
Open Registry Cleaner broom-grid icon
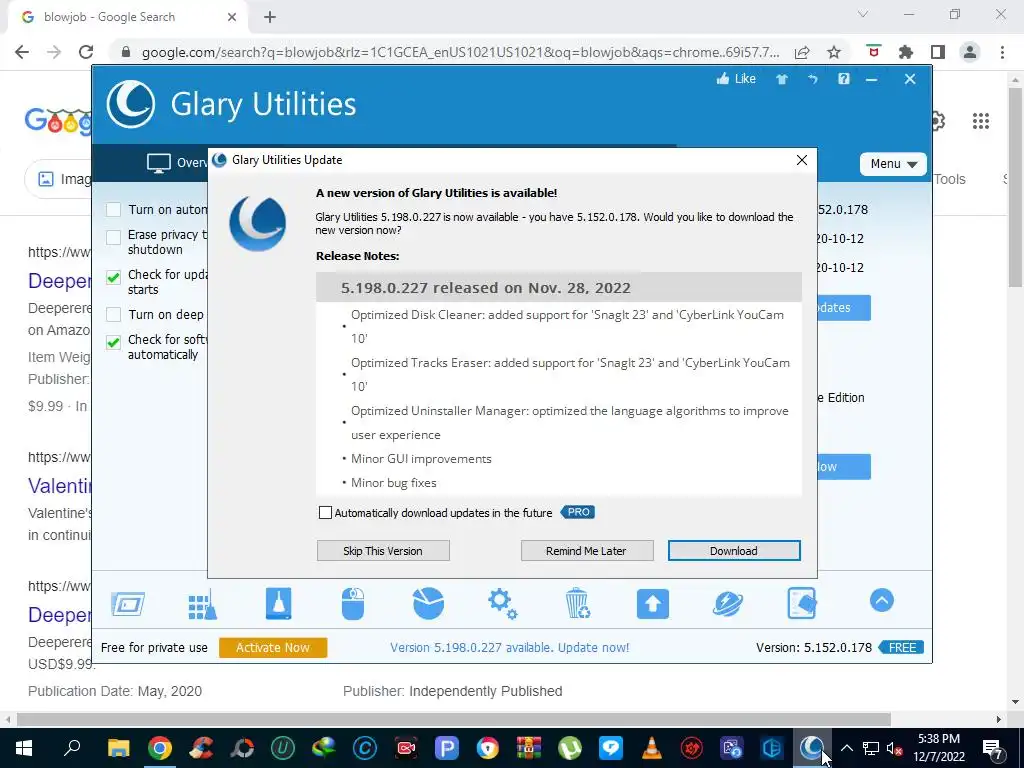pyautogui.click(x=202, y=604)
